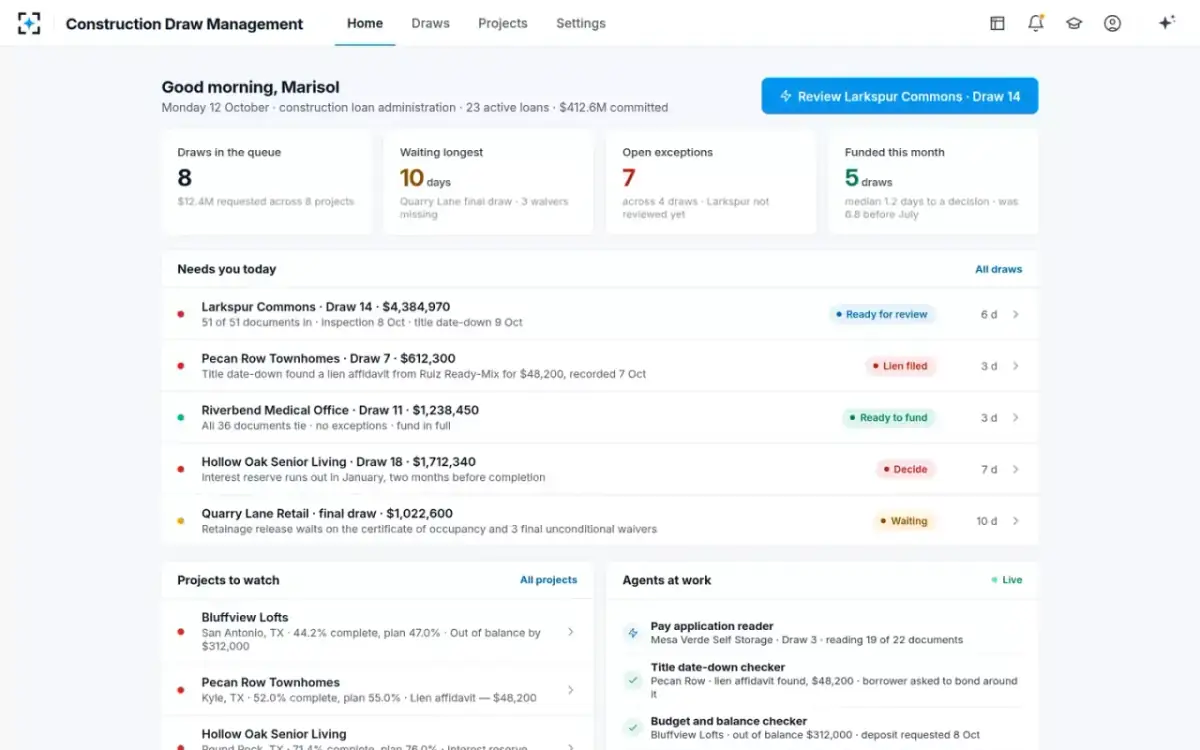Viewport: 1200px width, 750px height.
Task: Open the user account icon
Action: click(x=1112, y=23)
